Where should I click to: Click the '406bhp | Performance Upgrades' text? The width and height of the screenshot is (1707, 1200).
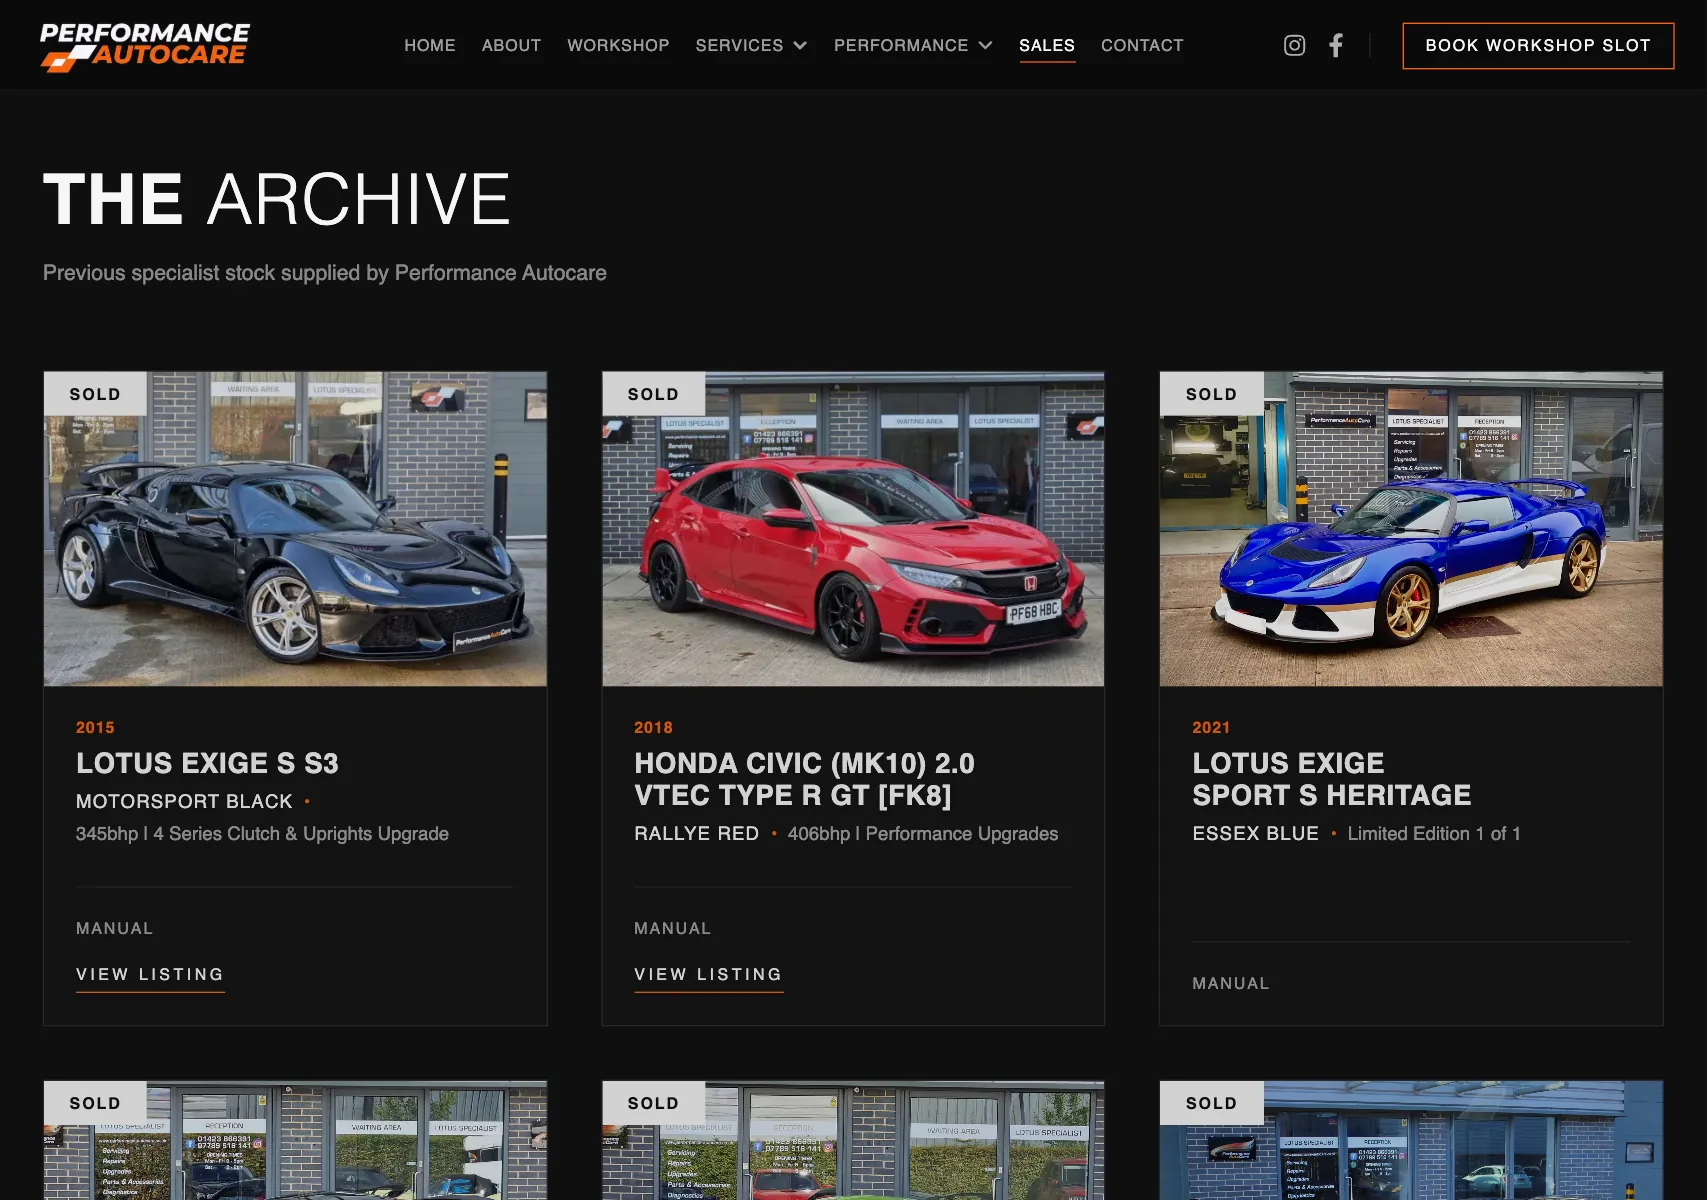[x=923, y=833]
